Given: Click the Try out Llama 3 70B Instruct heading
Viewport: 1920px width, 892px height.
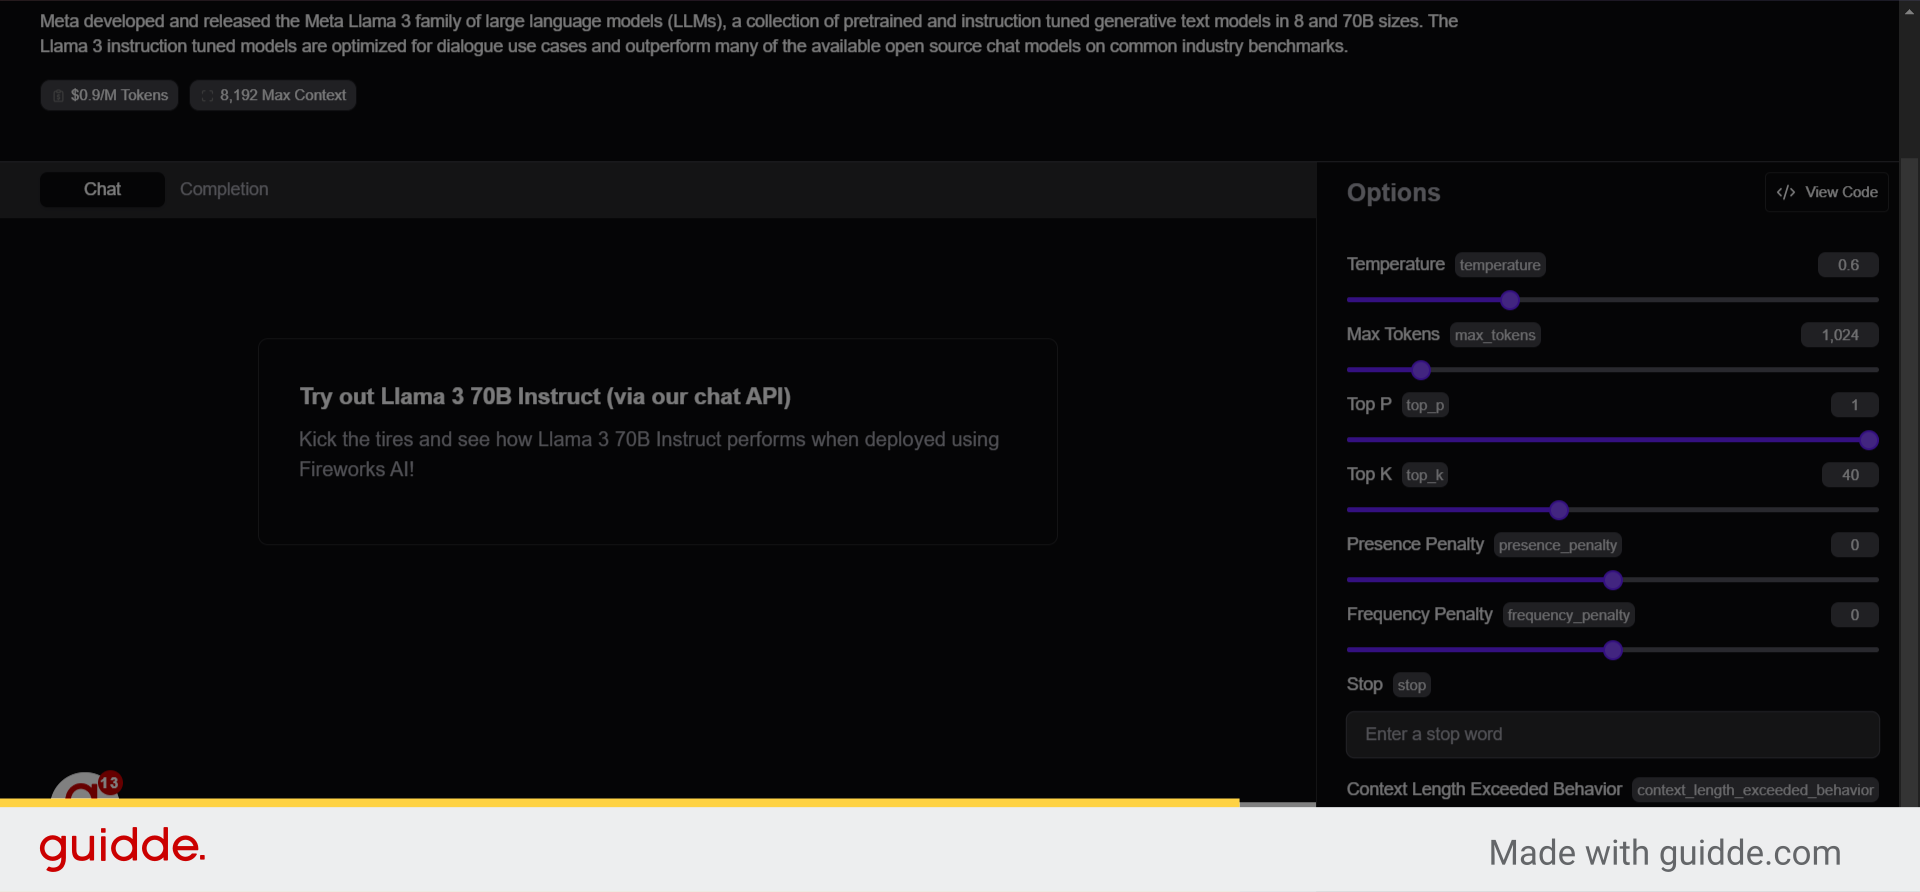Looking at the screenshot, I should coord(545,397).
